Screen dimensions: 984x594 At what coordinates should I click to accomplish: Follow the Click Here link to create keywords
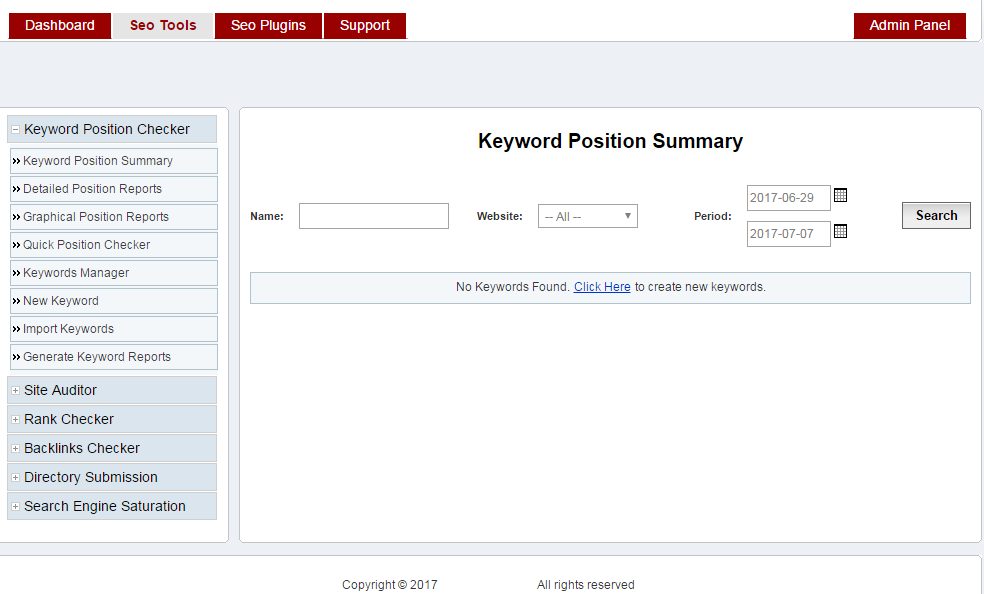[x=602, y=287]
